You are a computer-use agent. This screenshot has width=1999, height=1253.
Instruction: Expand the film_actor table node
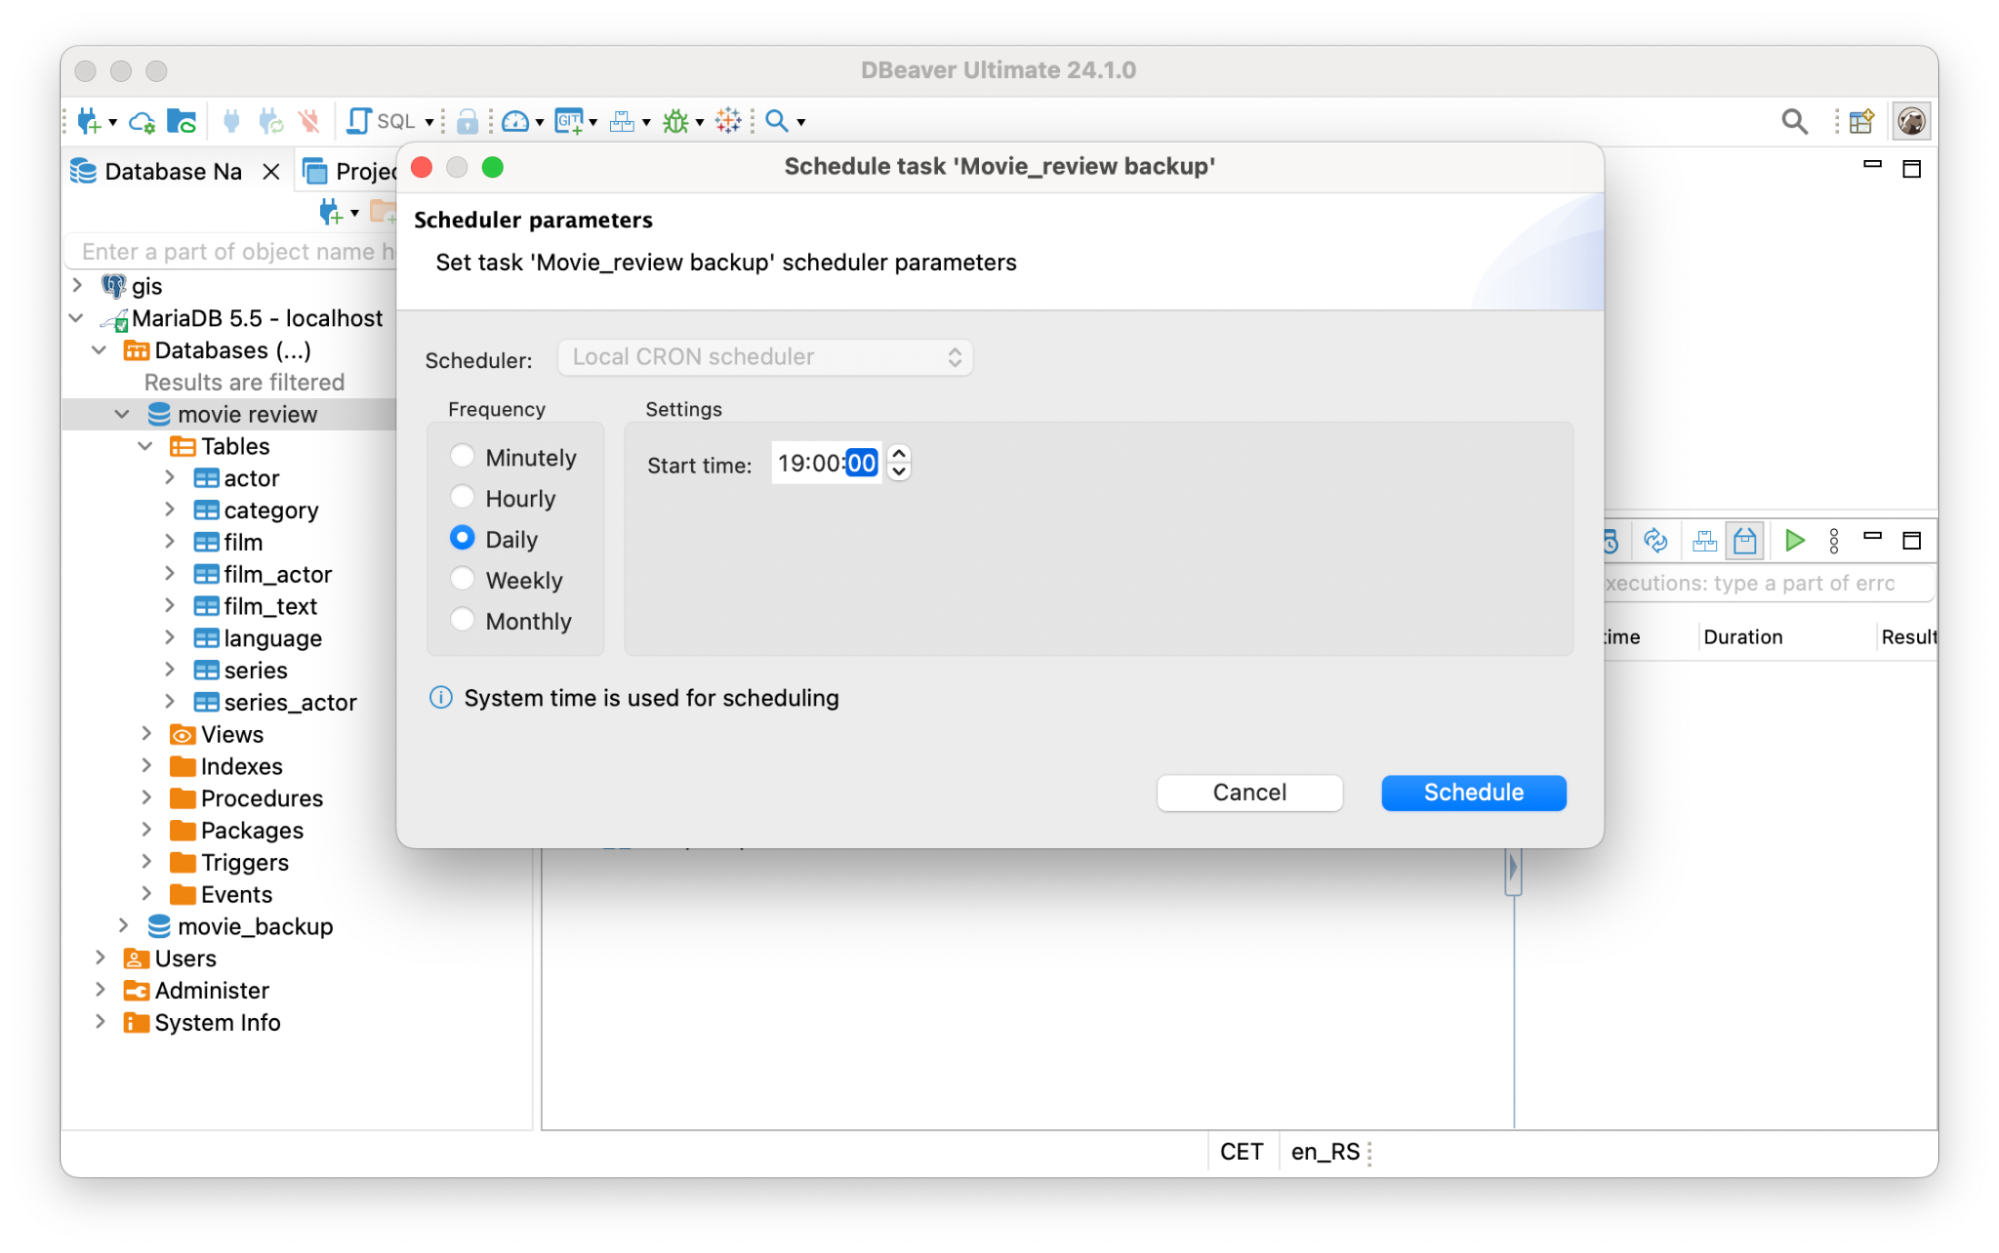170,574
